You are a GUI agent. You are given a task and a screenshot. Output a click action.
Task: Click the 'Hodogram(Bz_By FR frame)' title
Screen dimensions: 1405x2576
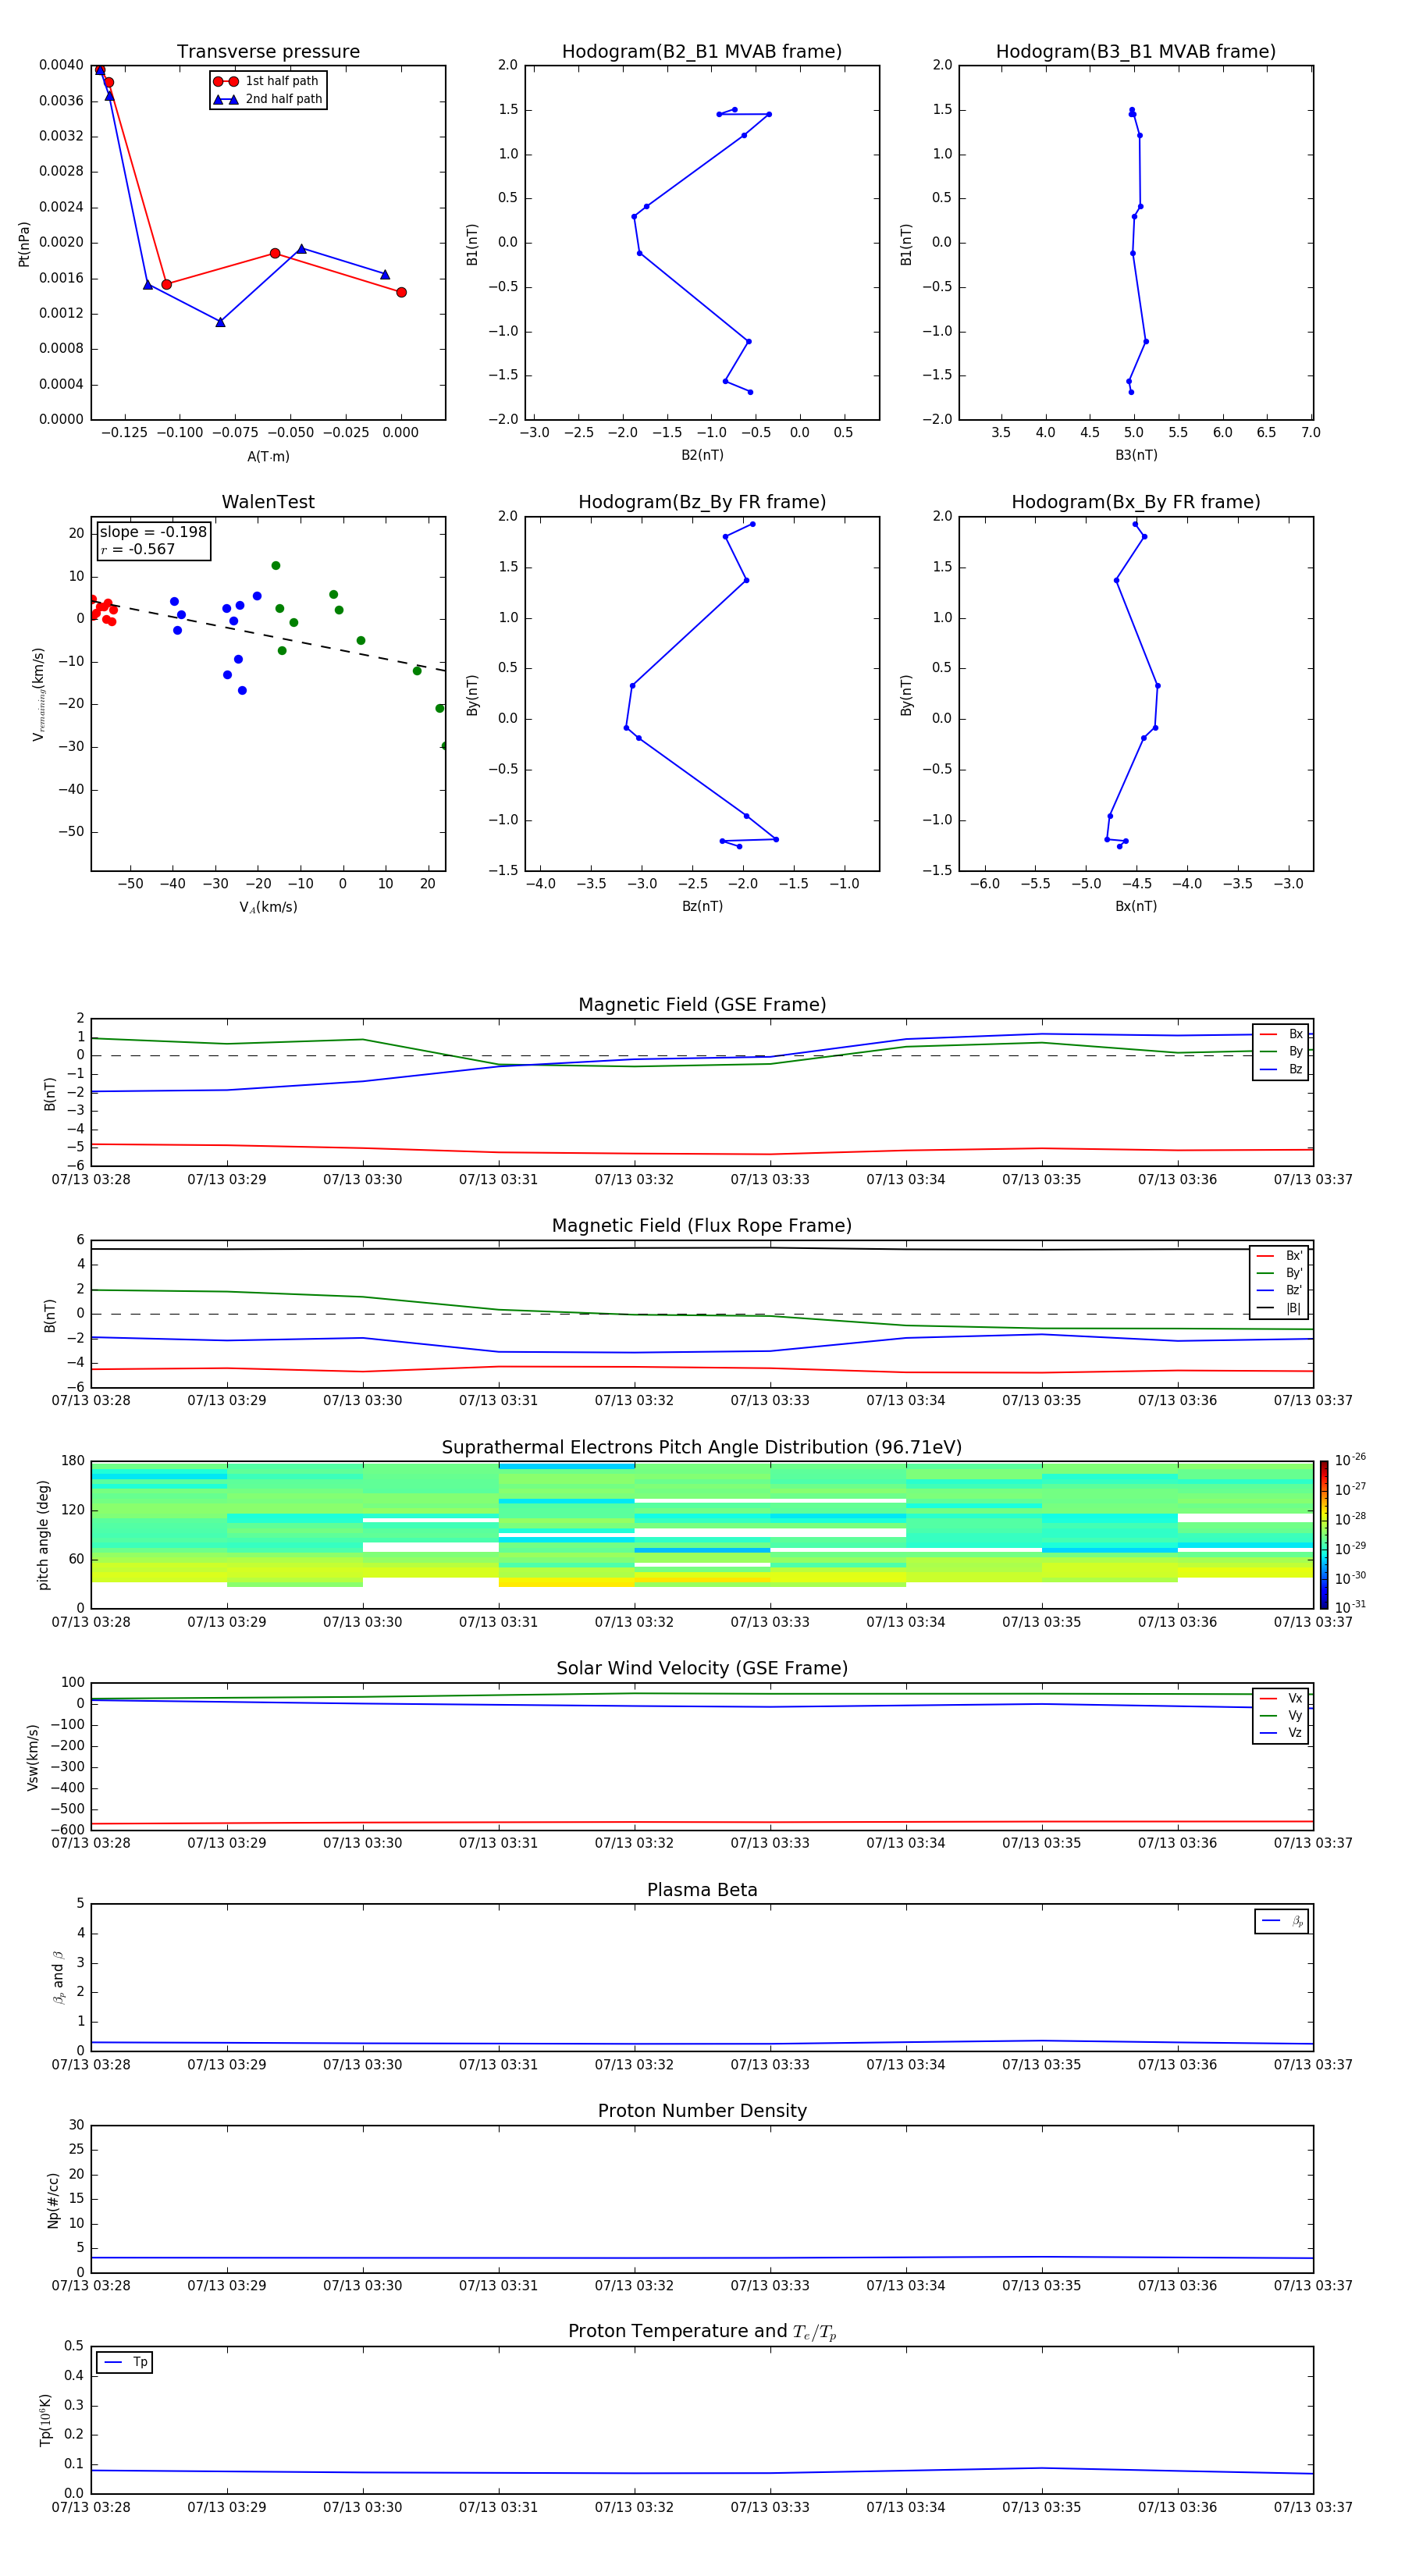point(702,502)
